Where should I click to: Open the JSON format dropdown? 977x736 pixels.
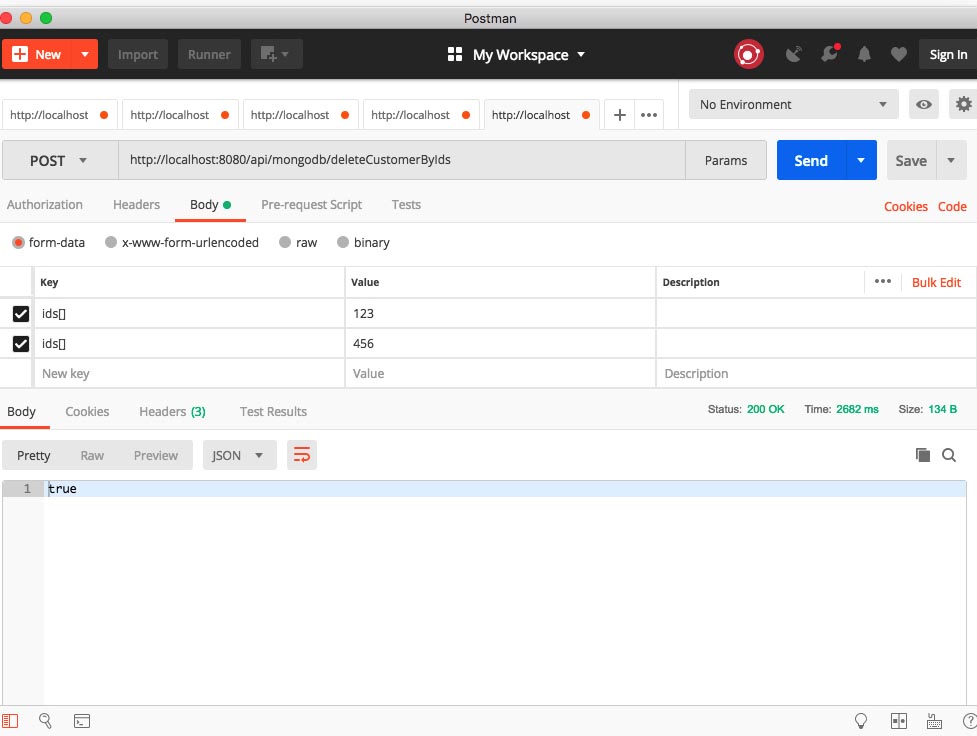[239, 455]
